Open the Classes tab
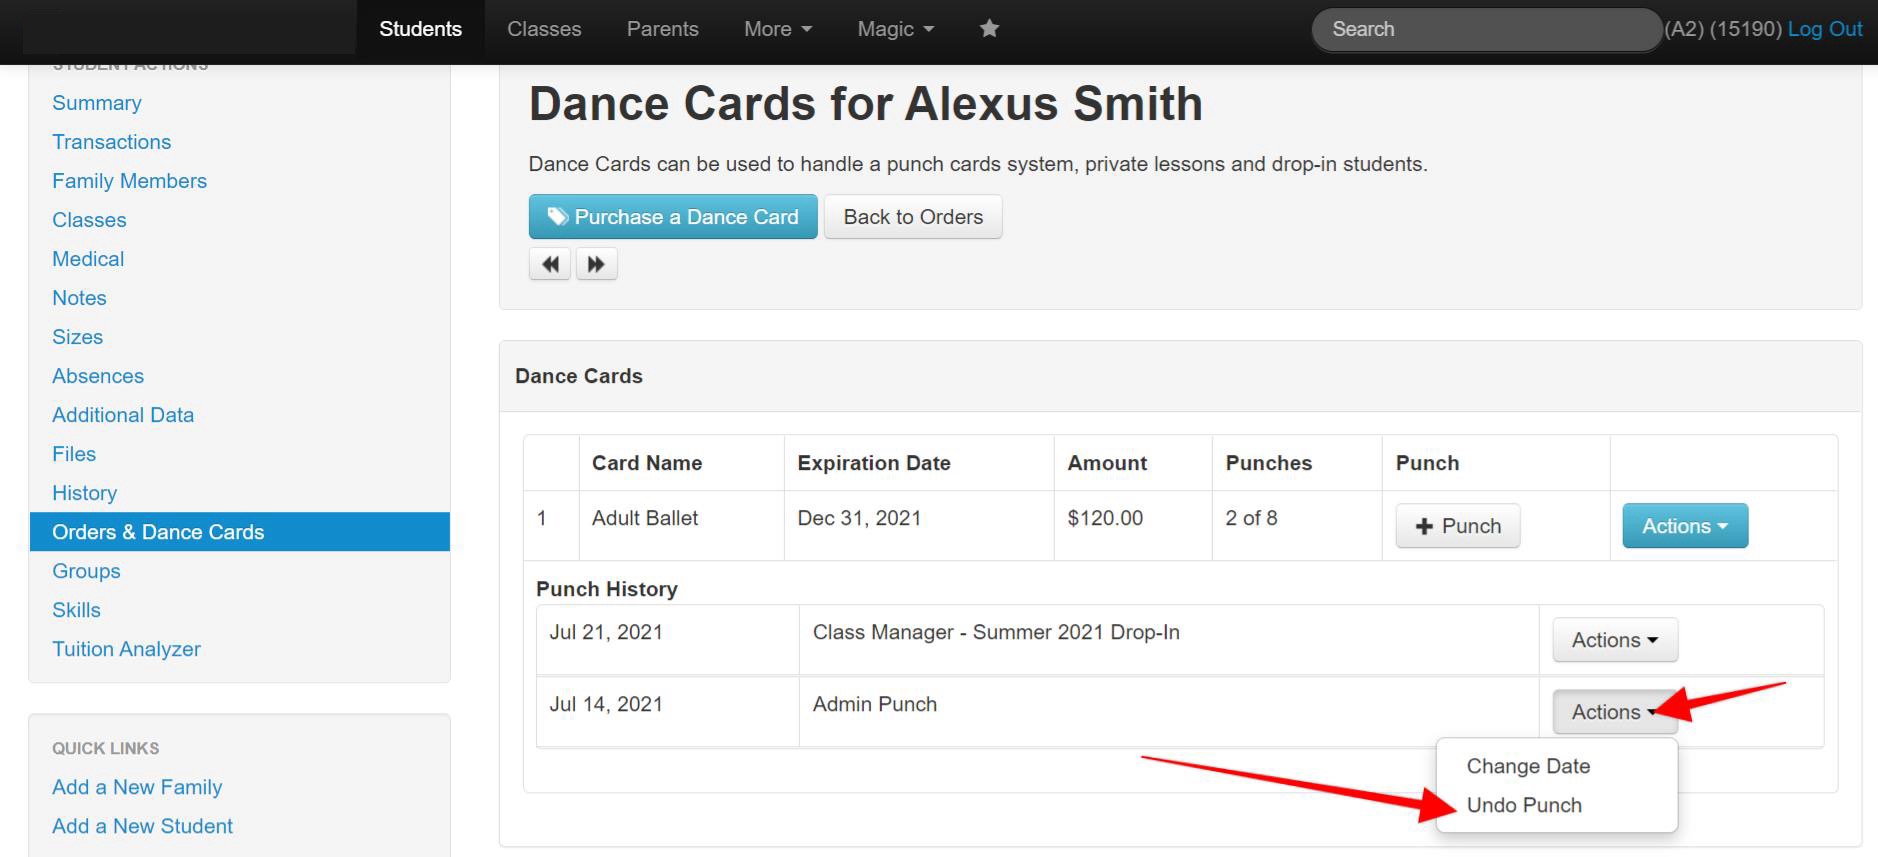Screen dimensions: 1878x857 pos(544,29)
